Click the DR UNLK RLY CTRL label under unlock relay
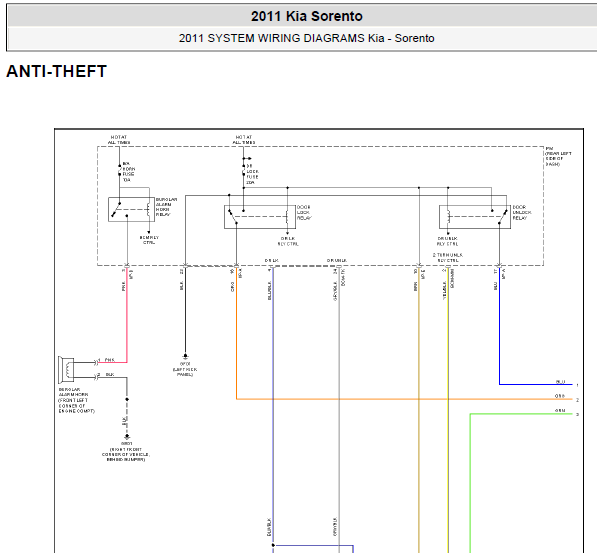 click(448, 241)
